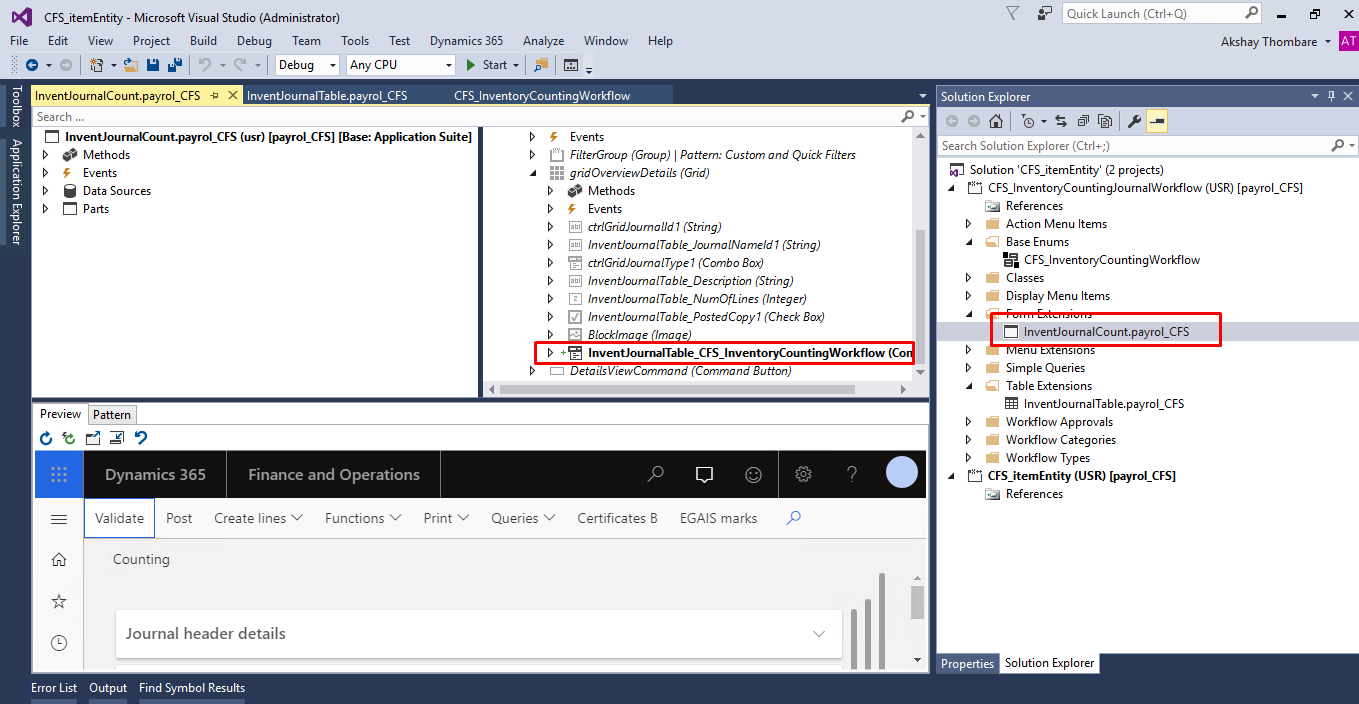The image size is (1359, 704).
Task: Collapse the Base Enums folder
Action: [968, 242]
